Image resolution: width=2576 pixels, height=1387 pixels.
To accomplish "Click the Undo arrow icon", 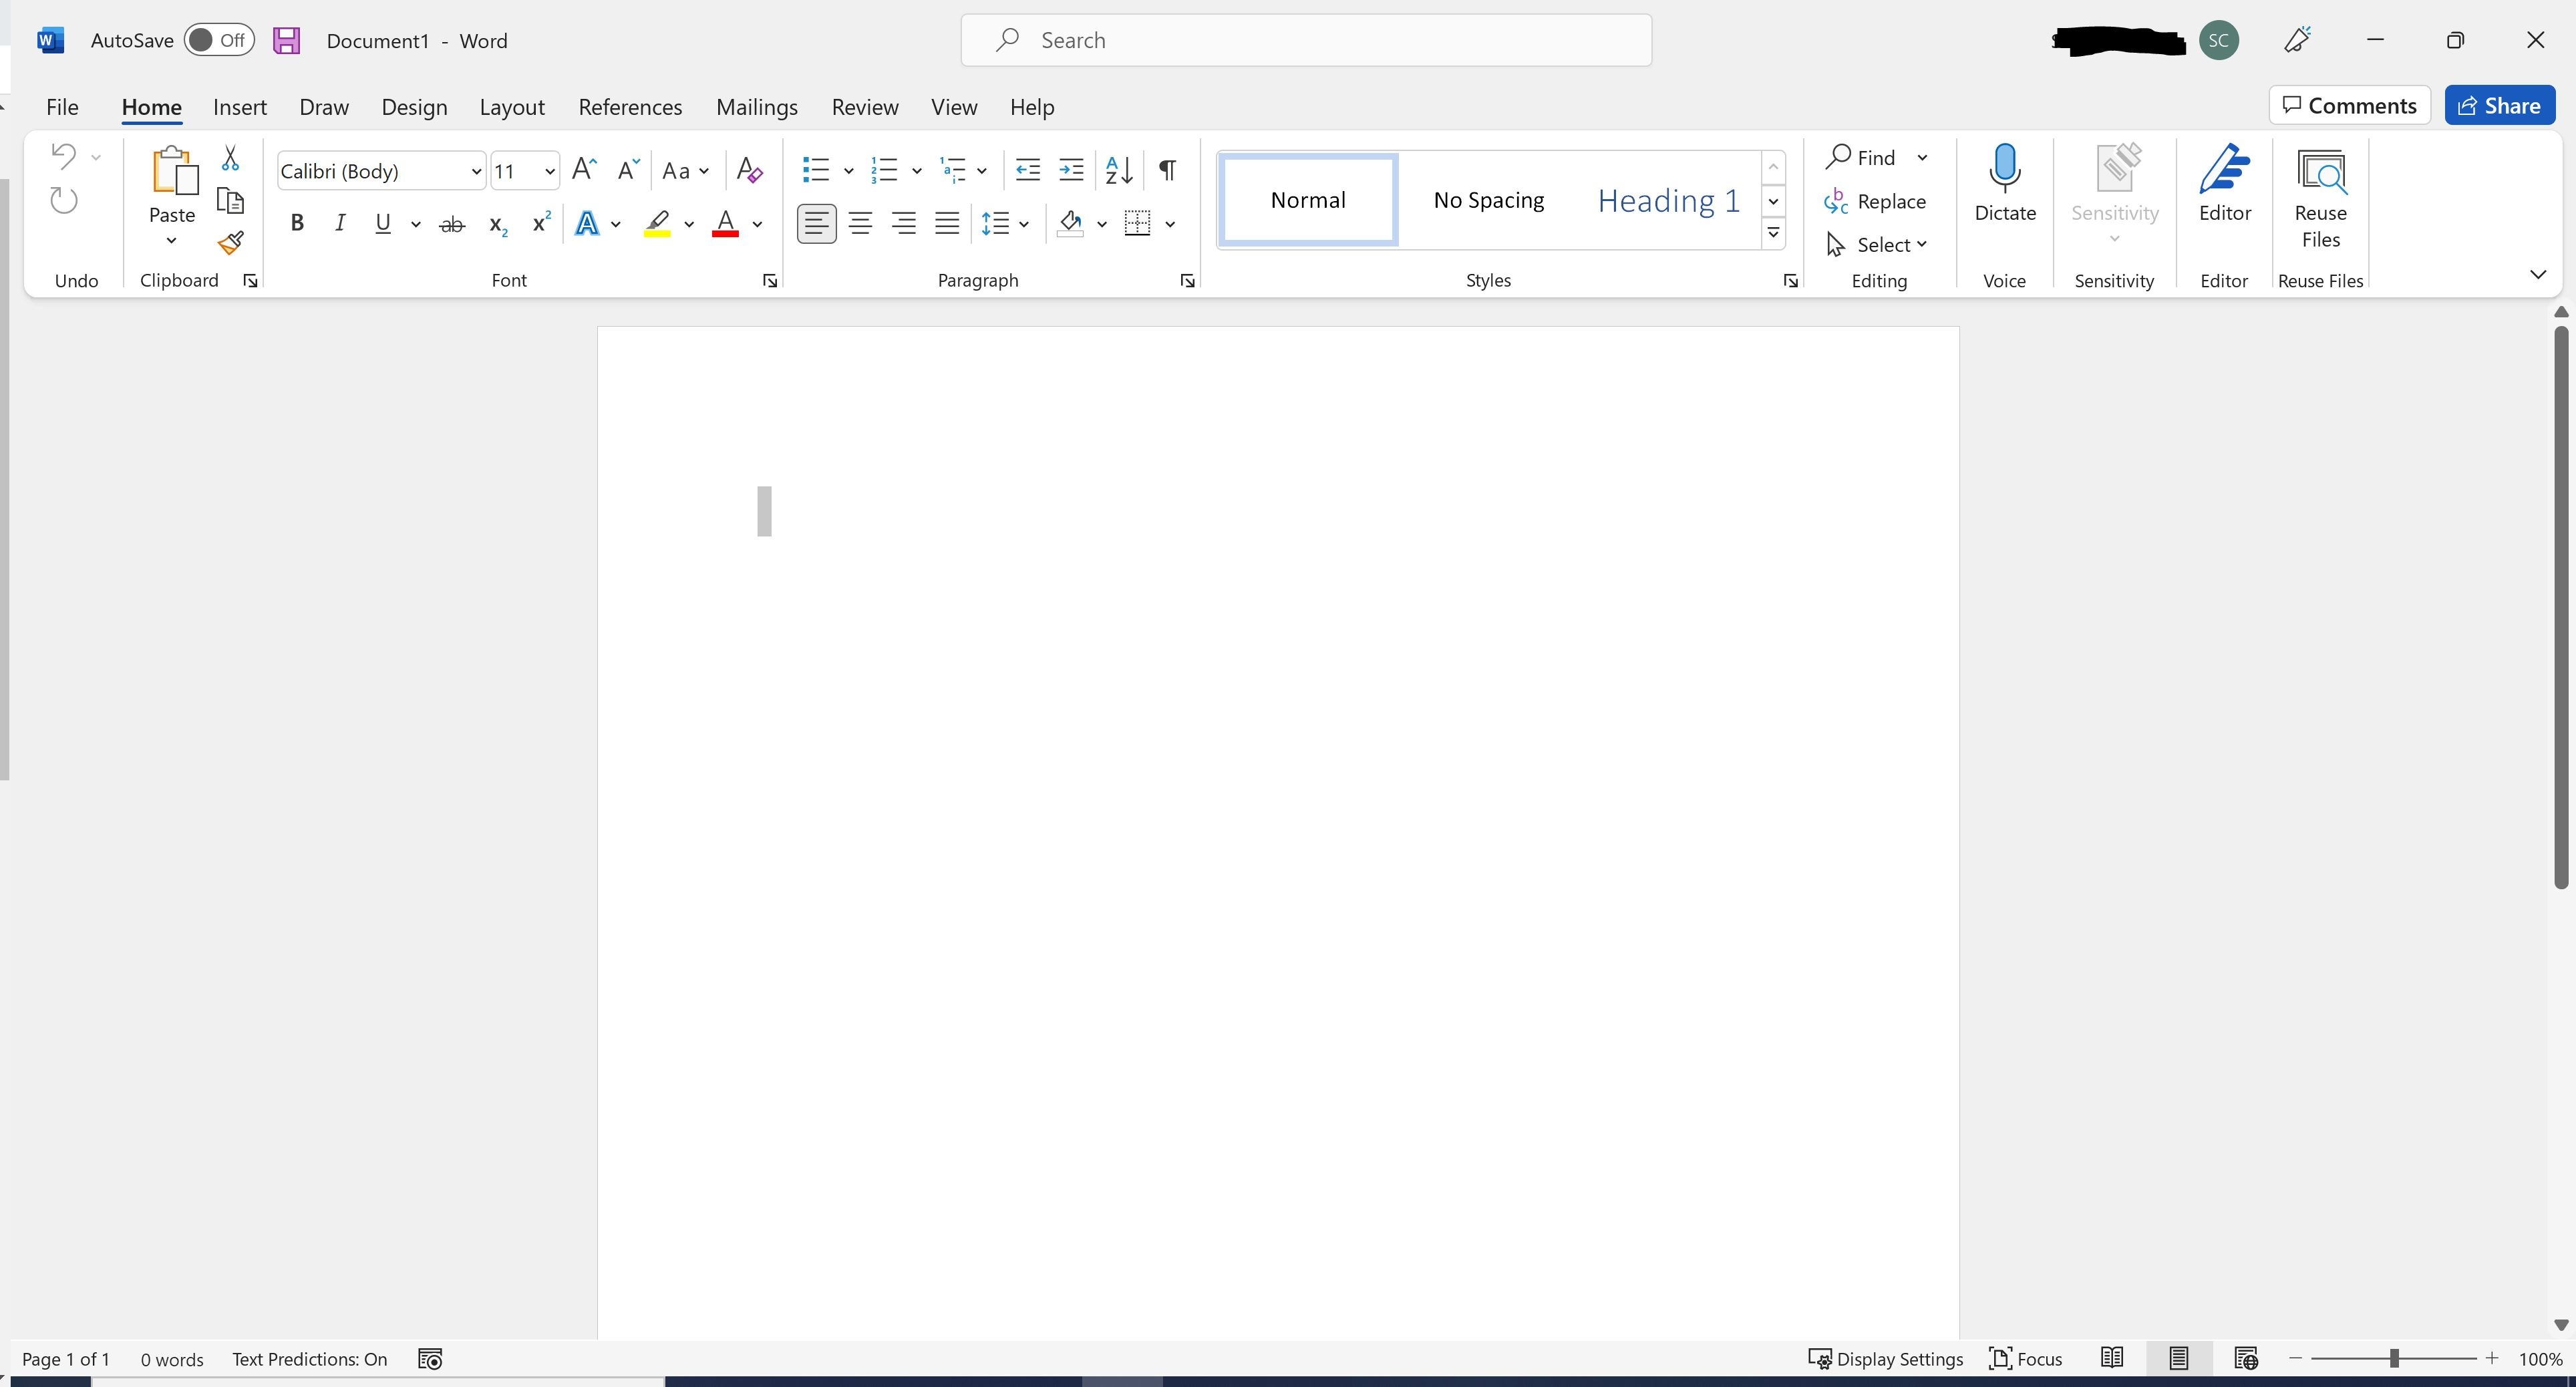I will pyautogui.click(x=63, y=155).
